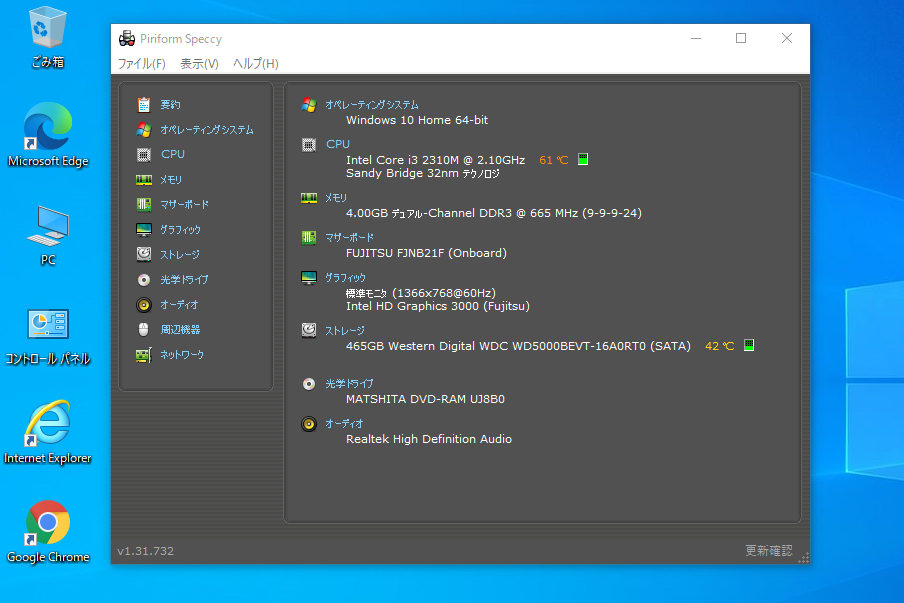Click the 周辺機器 mouse icon in sidebar

pyautogui.click(x=144, y=329)
